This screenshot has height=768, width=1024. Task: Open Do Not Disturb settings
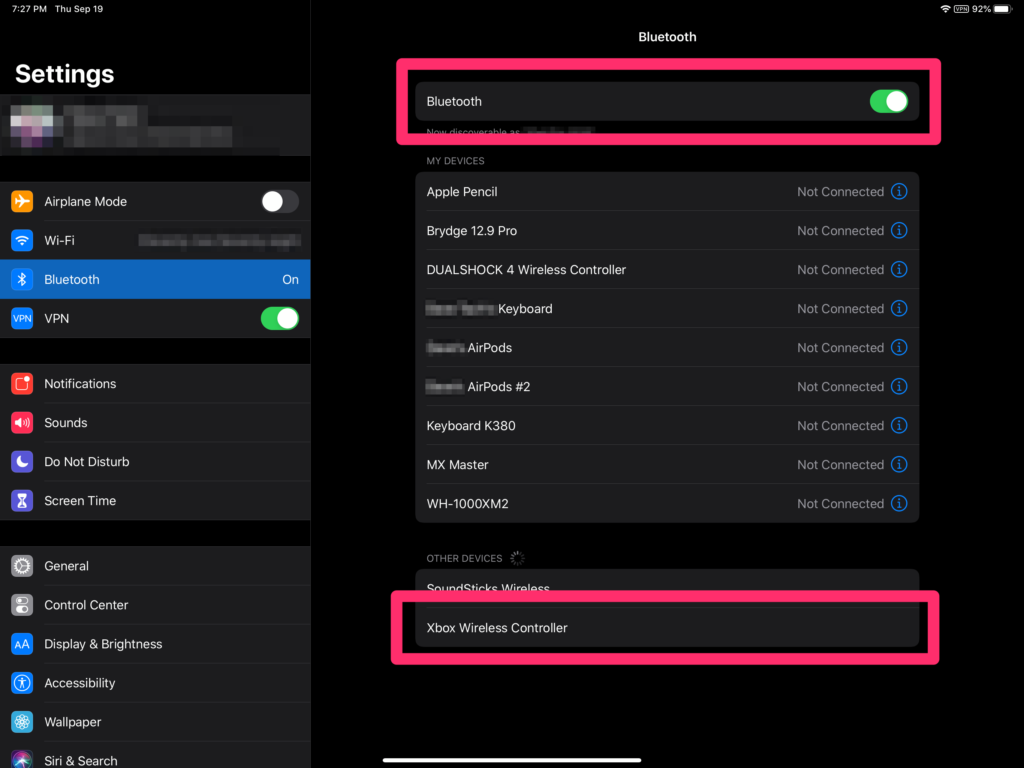(155, 462)
